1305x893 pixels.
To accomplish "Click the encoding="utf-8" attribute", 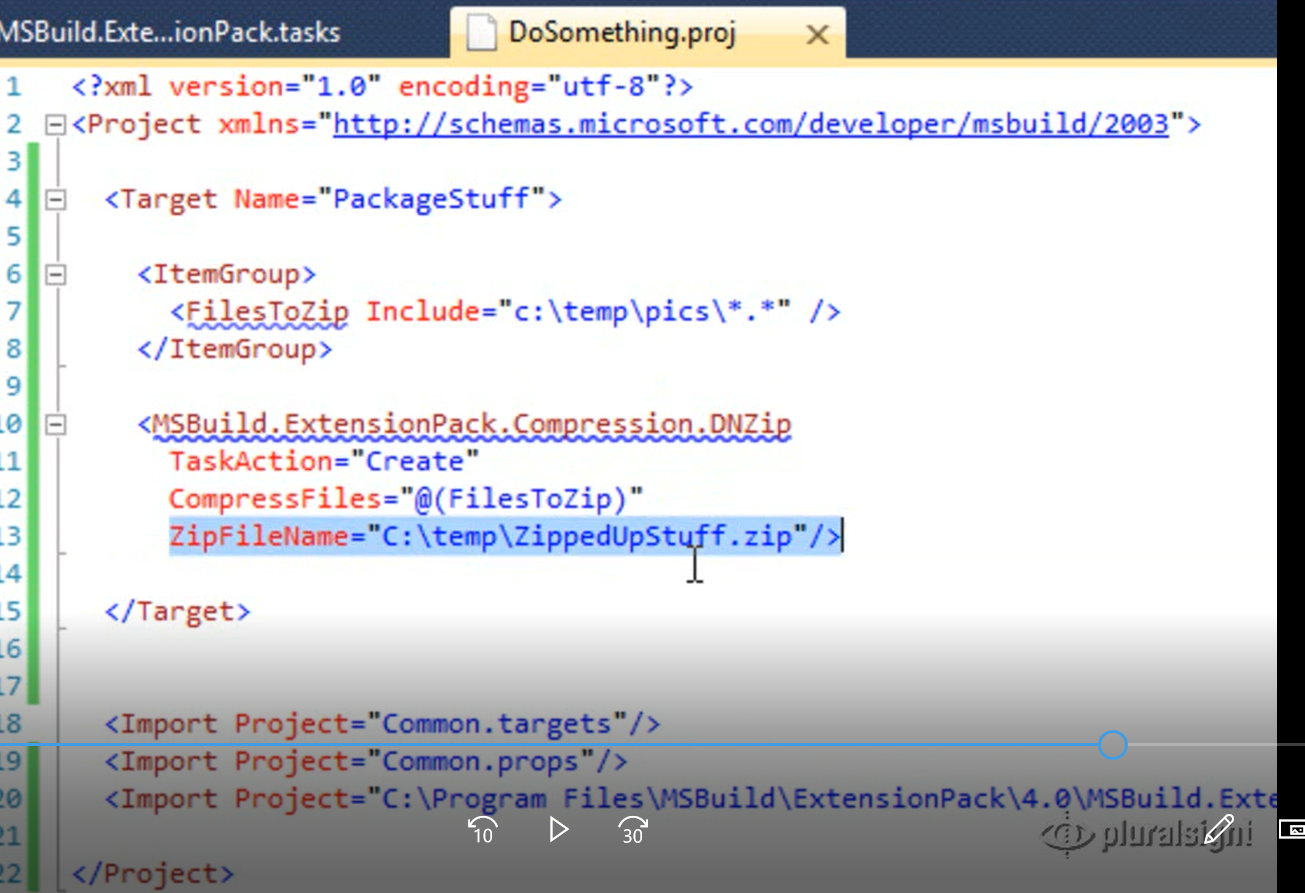I will pyautogui.click(x=529, y=87).
